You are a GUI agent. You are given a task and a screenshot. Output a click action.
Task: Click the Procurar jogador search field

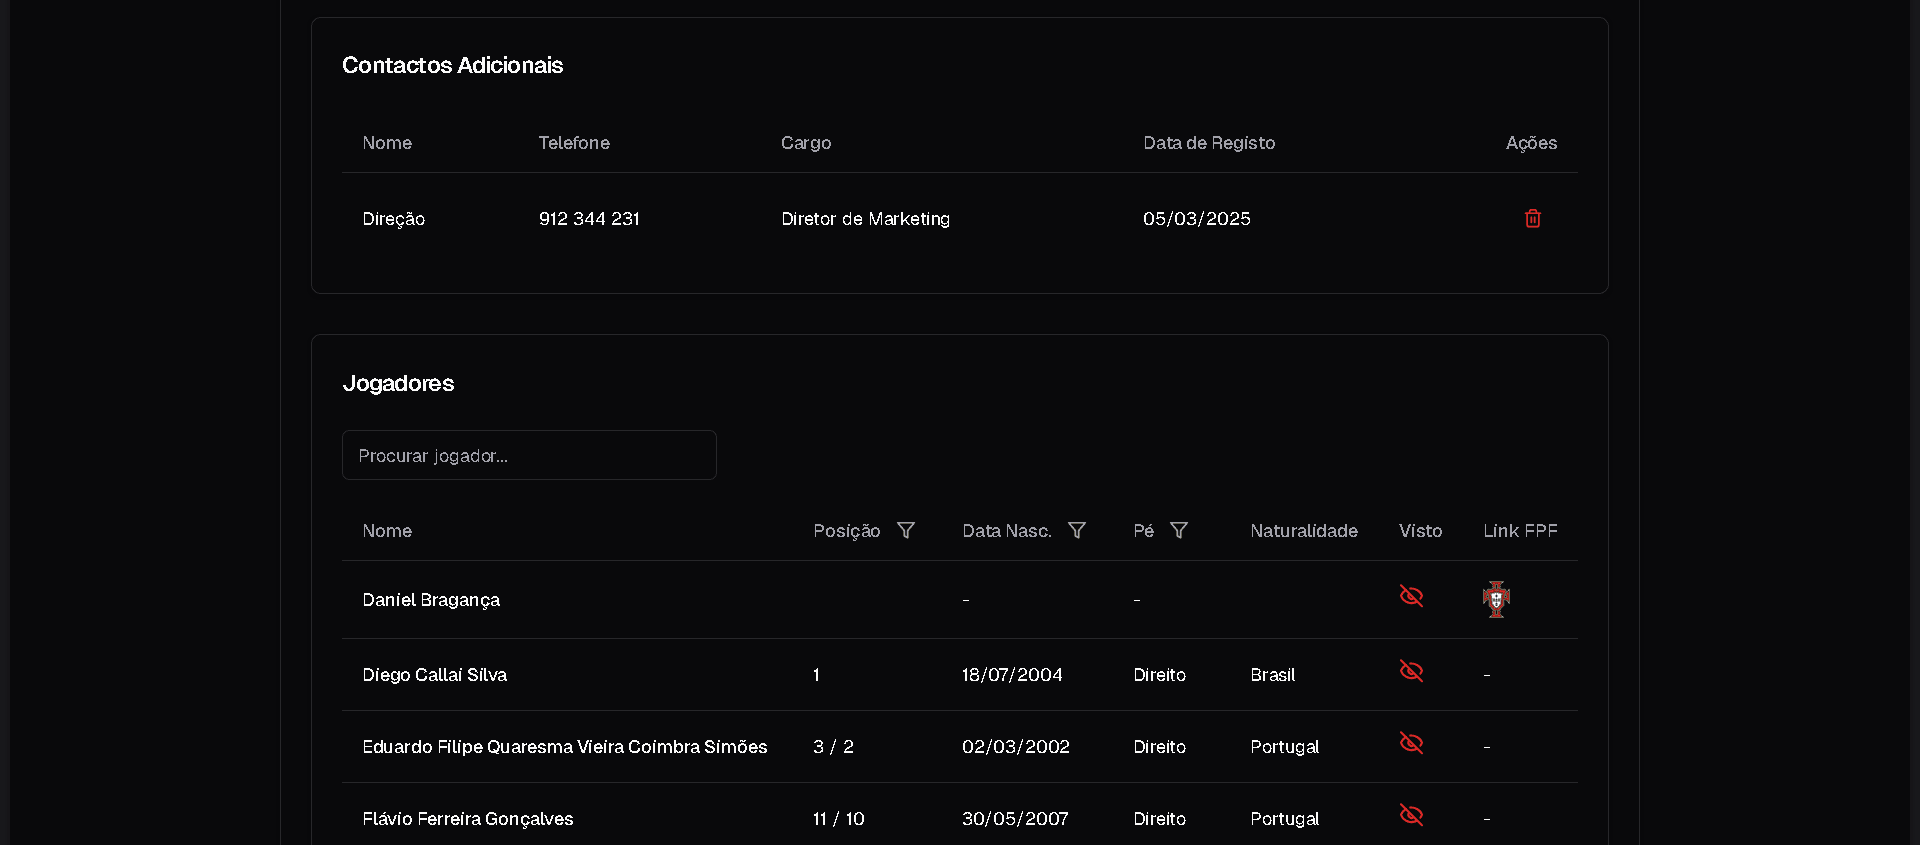pos(529,456)
